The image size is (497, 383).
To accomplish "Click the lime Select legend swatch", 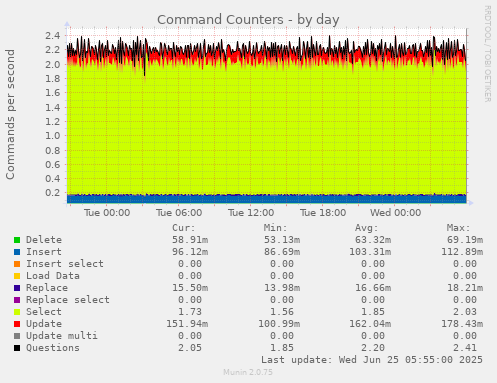I will click(x=17, y=312).
